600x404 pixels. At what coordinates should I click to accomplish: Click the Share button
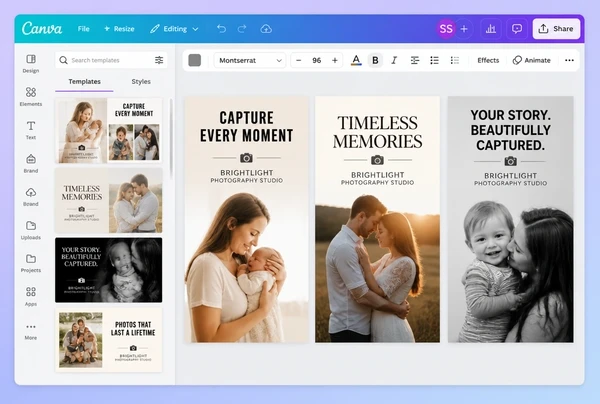pos(556,29)
